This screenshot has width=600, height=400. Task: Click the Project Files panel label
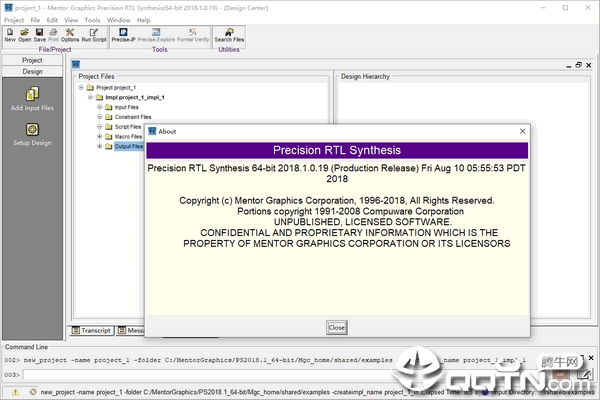(96, 77)
